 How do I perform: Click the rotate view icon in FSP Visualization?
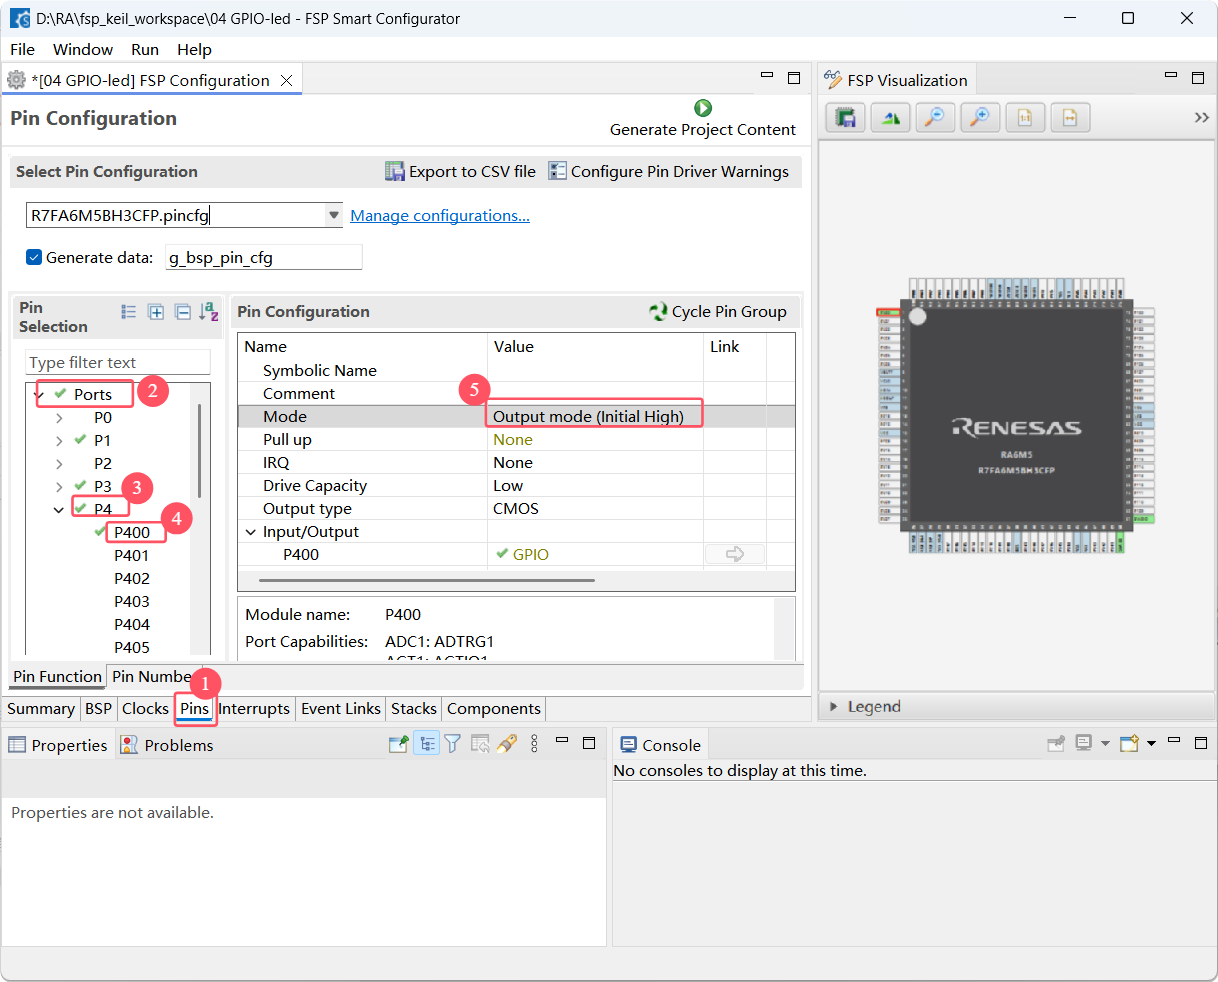coord(890,118)
